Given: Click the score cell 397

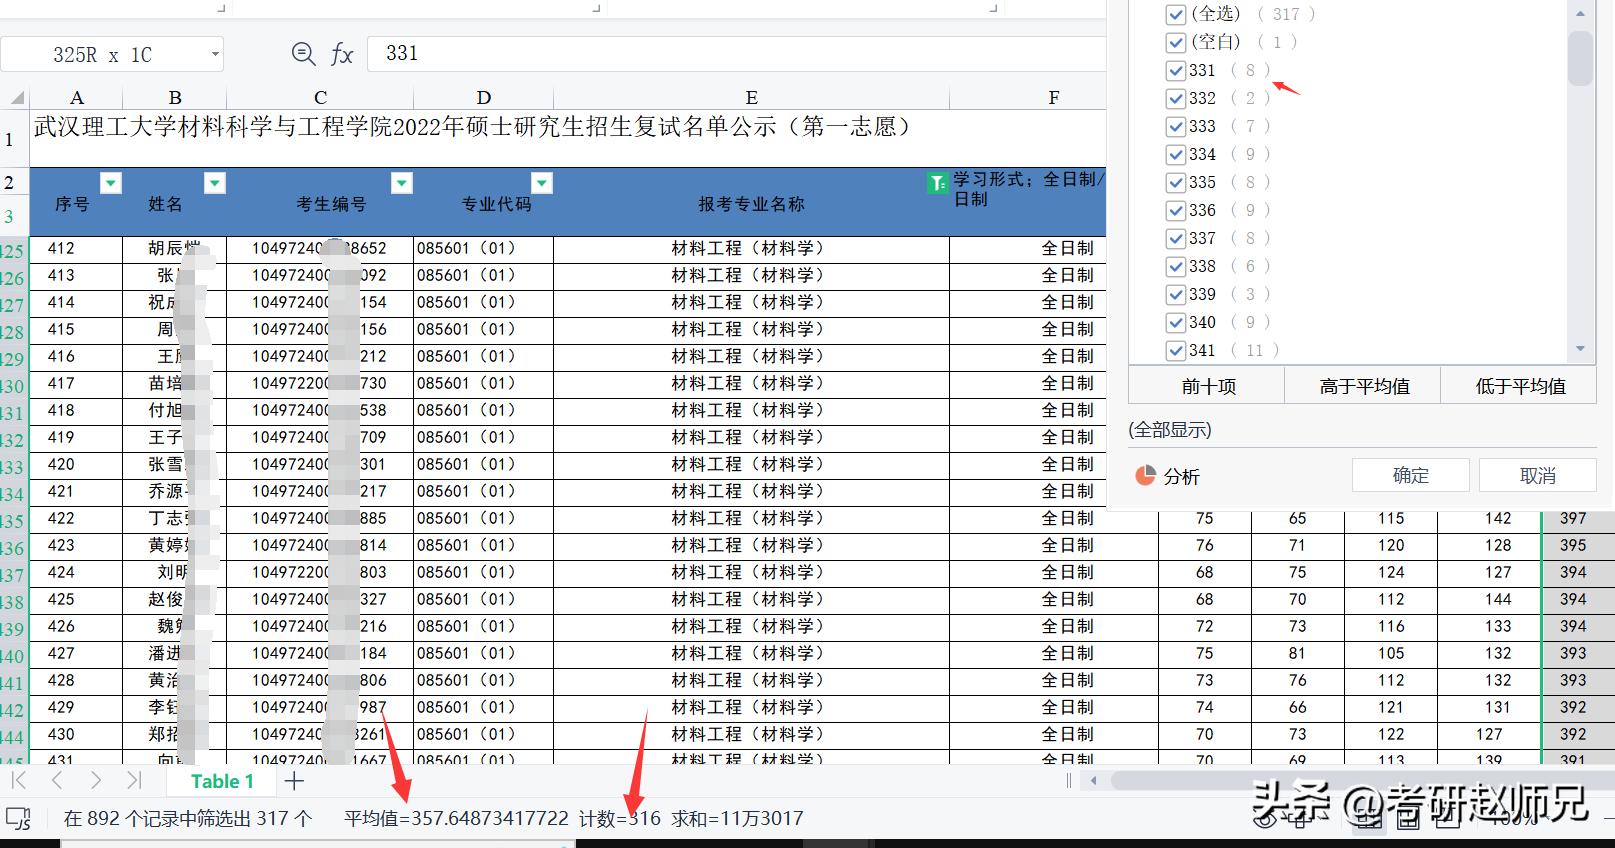Looking at the screenshot, I should coord(1573,518).
